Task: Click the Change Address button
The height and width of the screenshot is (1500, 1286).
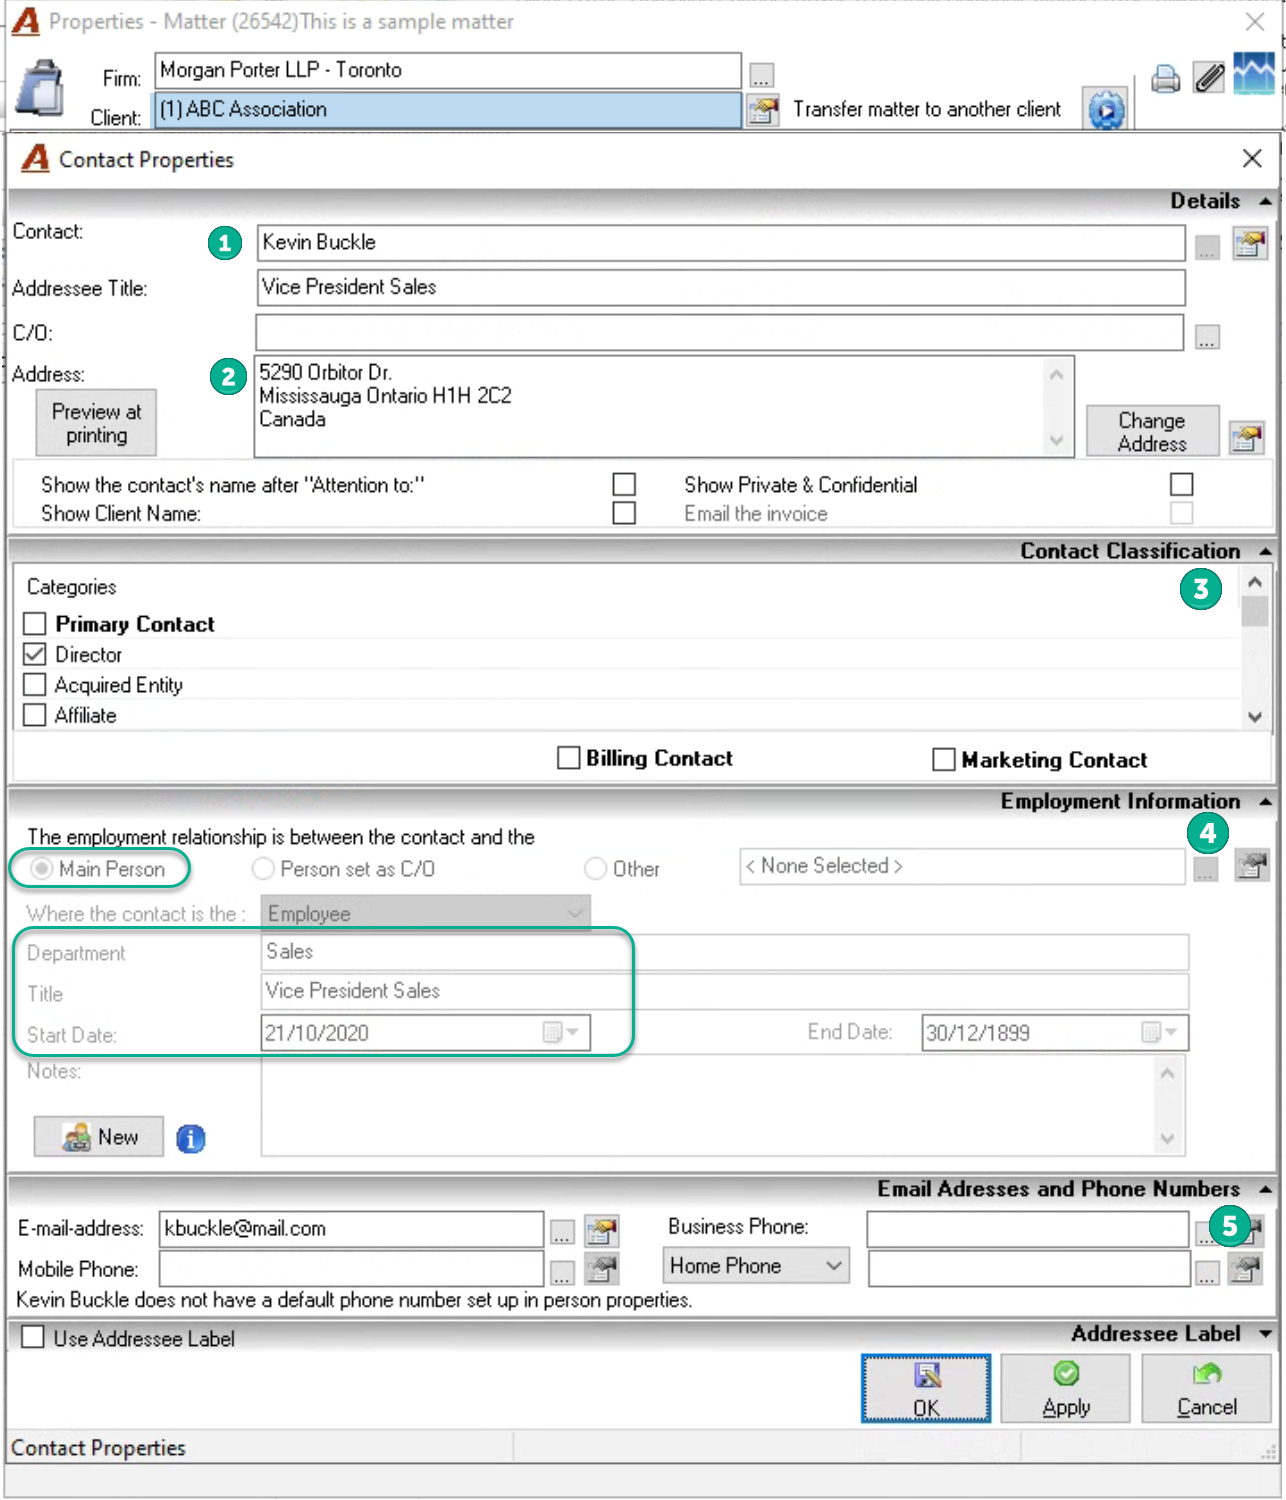Action: [x=1152, y=431]
